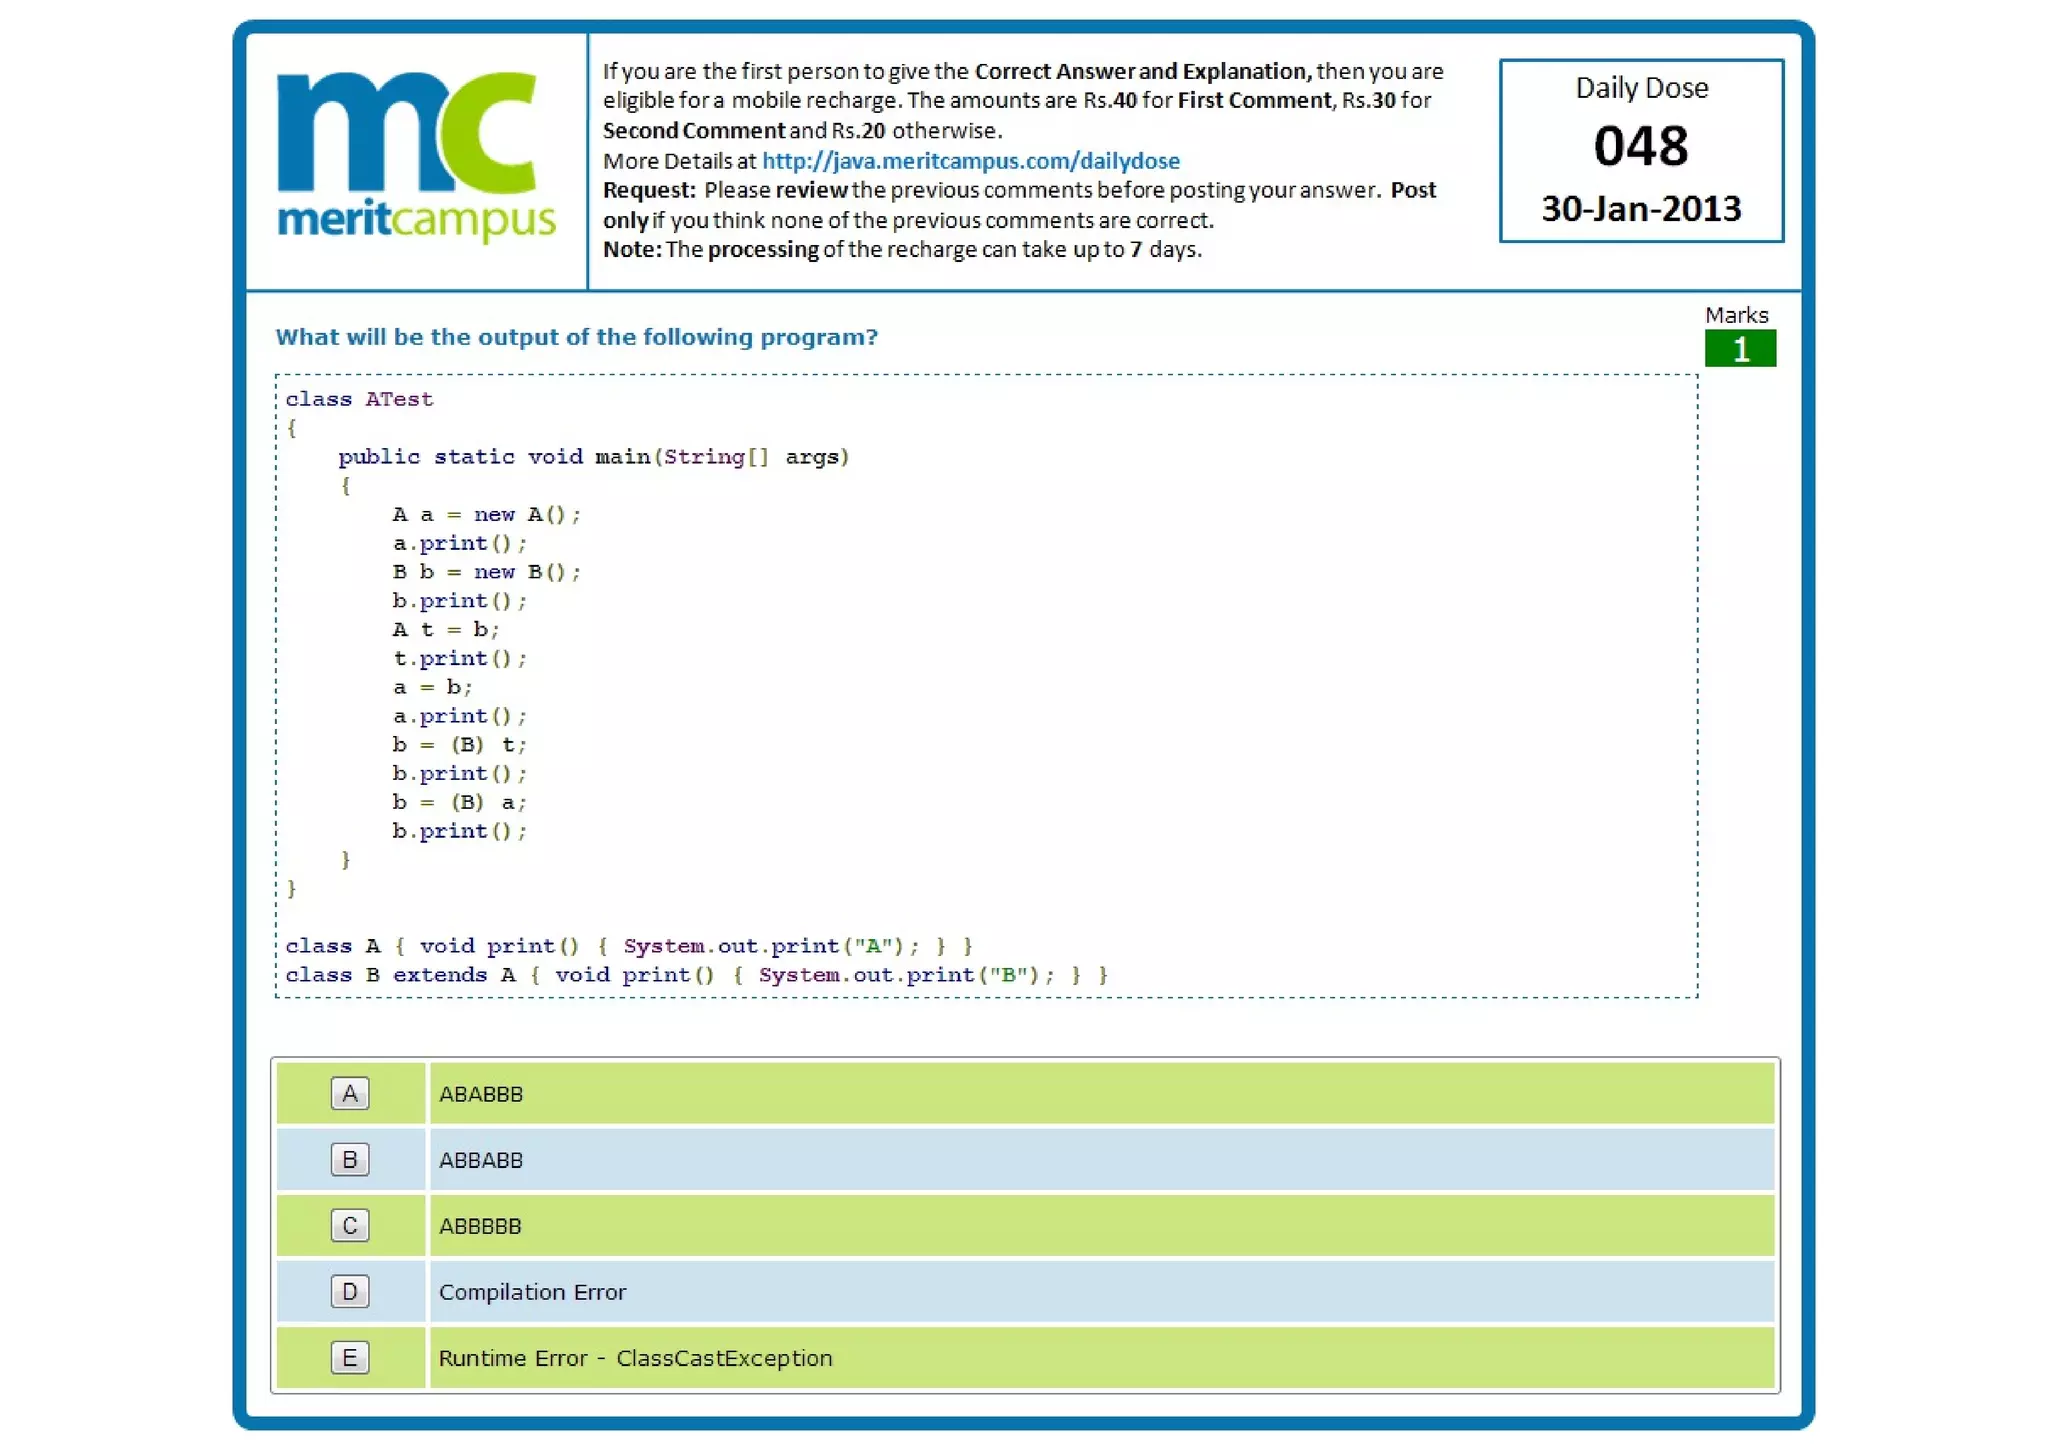The image size is (2048, 1450).
Task: Click the class B extends A line
Action: pyautogui.click(x=696, y=975)
